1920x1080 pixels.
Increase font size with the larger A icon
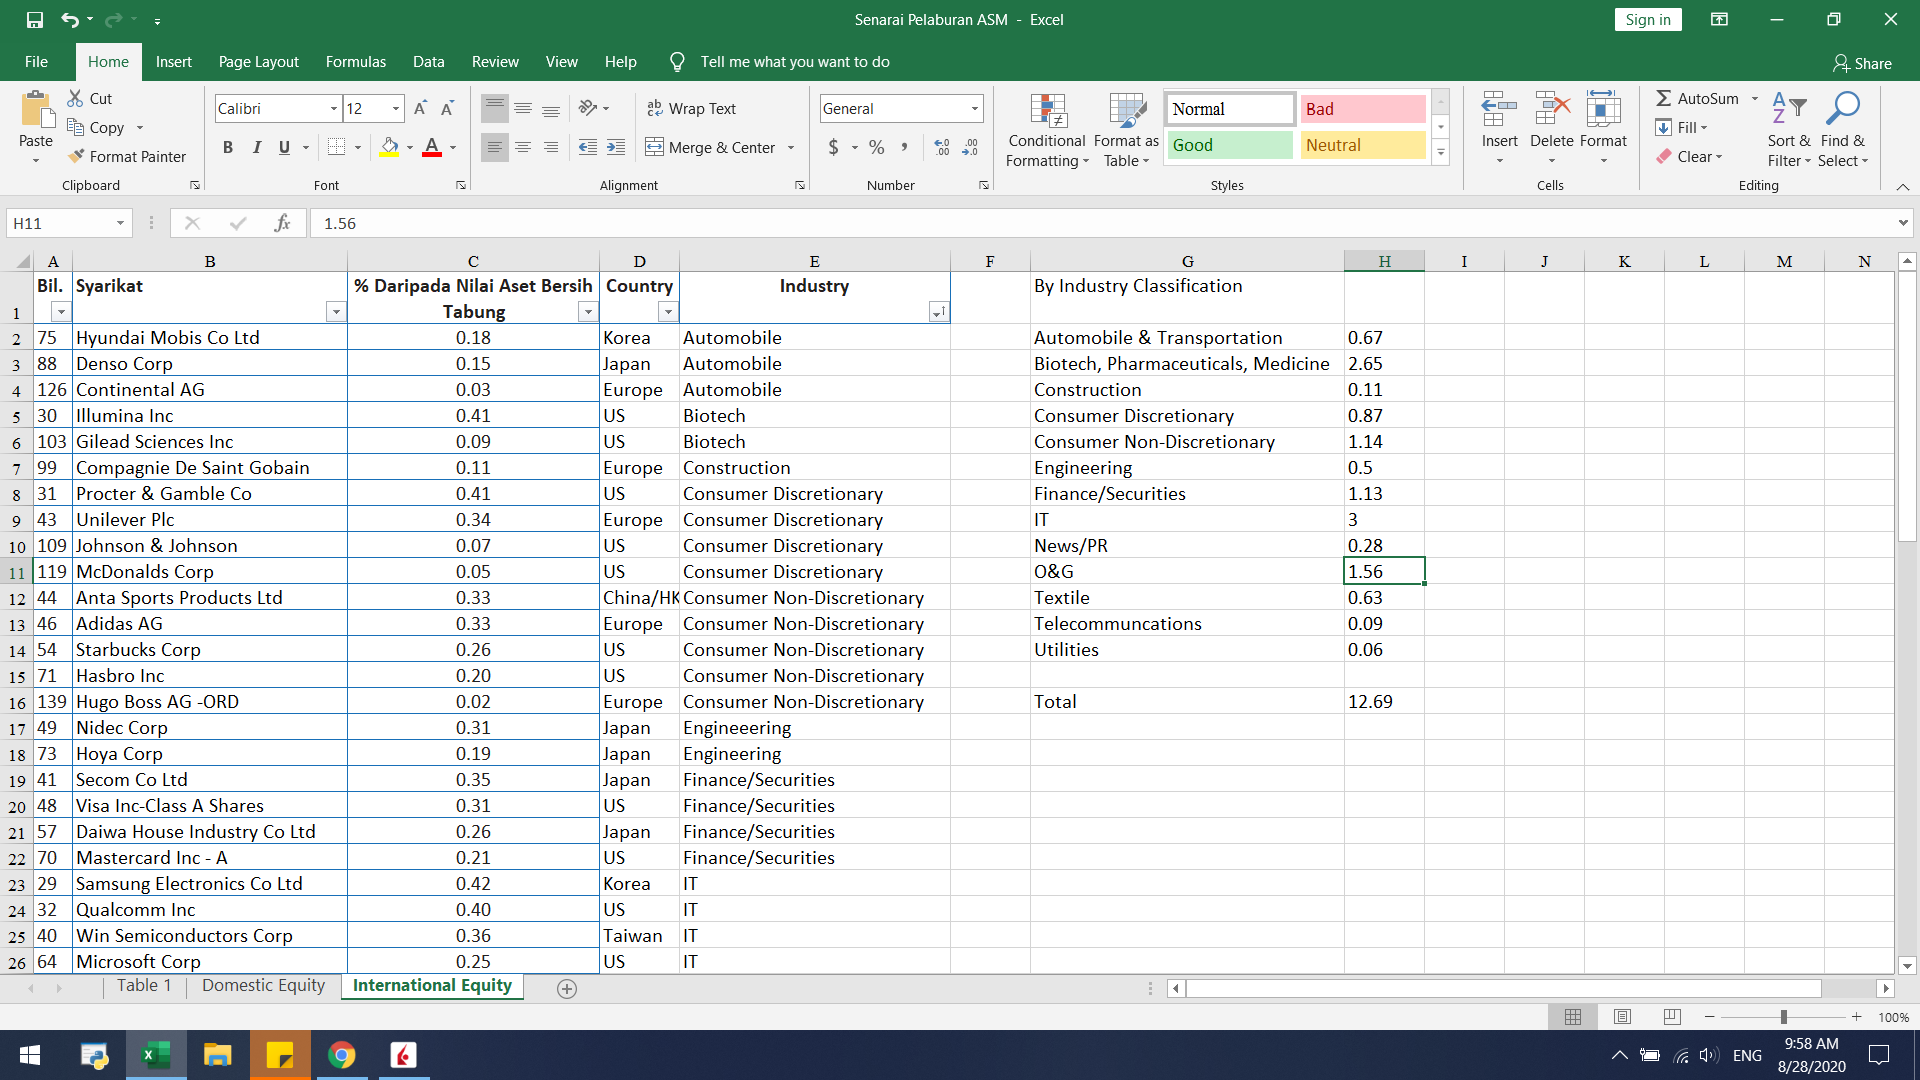coord(420,108)
